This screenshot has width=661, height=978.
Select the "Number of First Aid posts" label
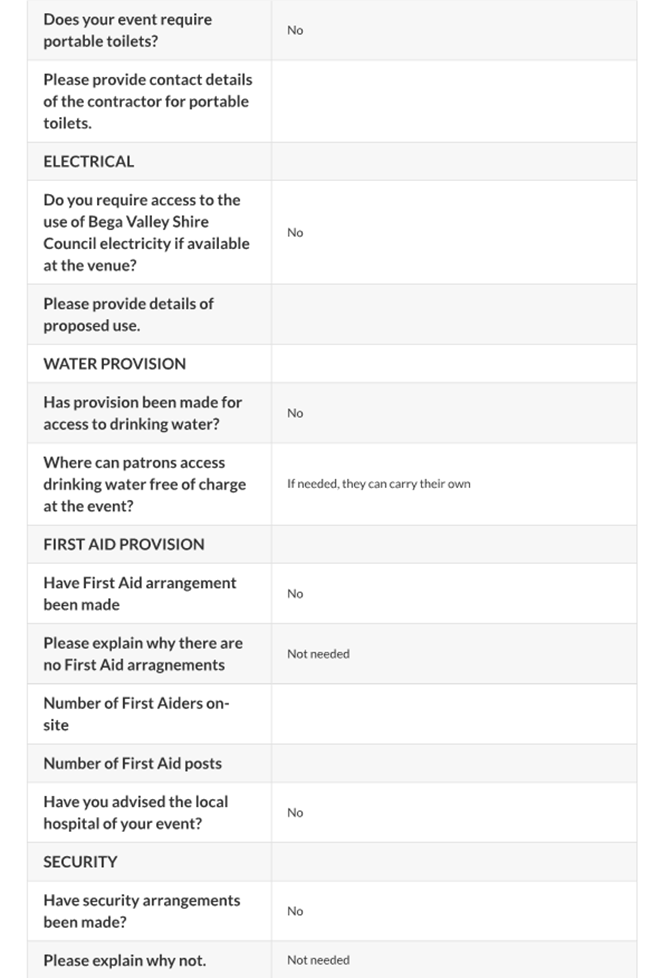tap(132, 763)
